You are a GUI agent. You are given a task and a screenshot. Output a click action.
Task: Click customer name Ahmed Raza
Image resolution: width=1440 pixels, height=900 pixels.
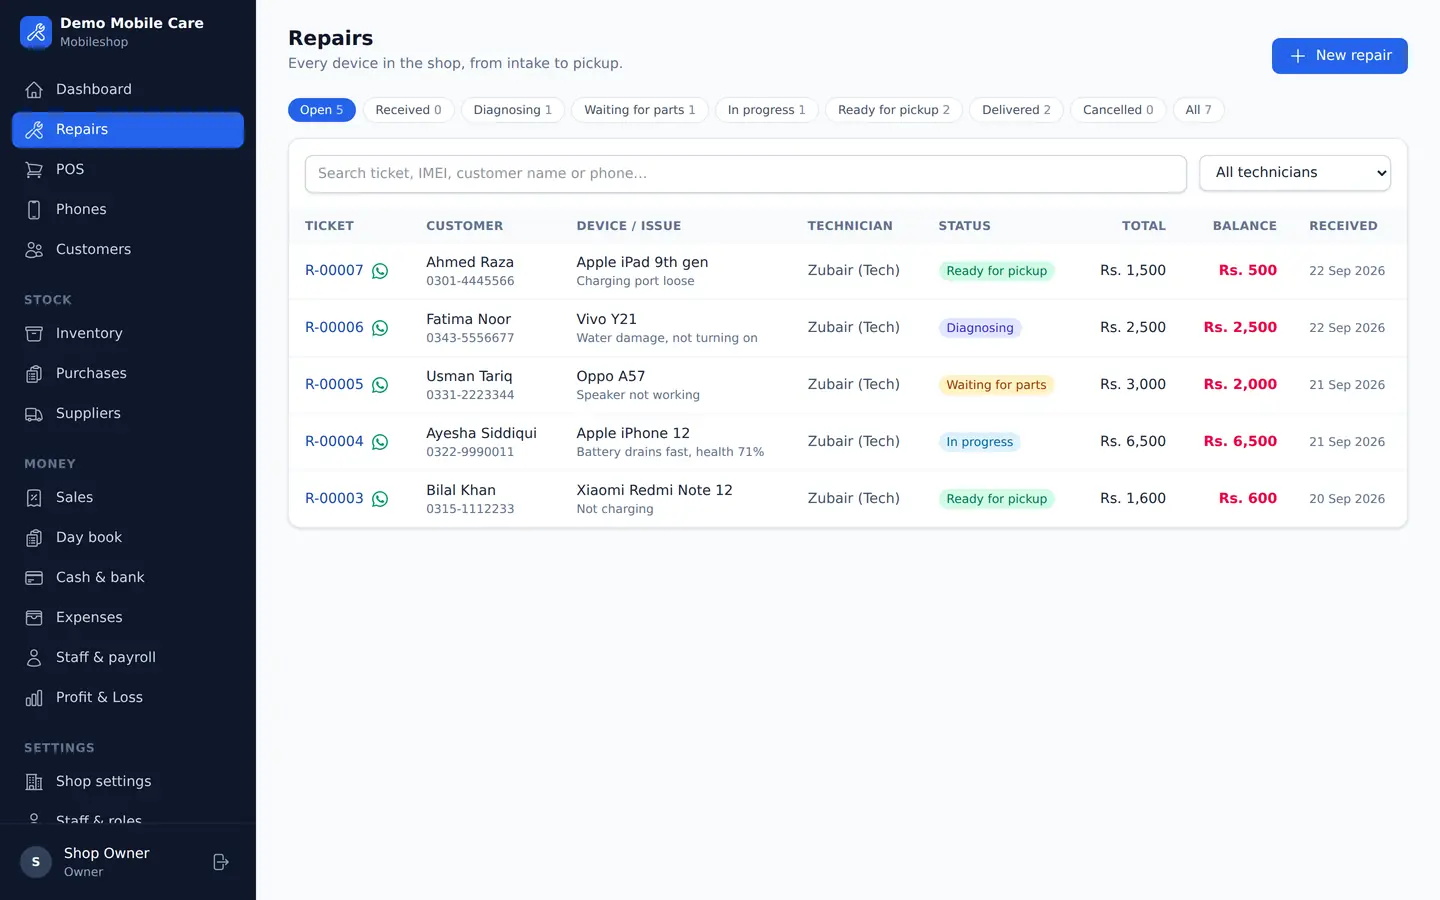pos(470,262)
